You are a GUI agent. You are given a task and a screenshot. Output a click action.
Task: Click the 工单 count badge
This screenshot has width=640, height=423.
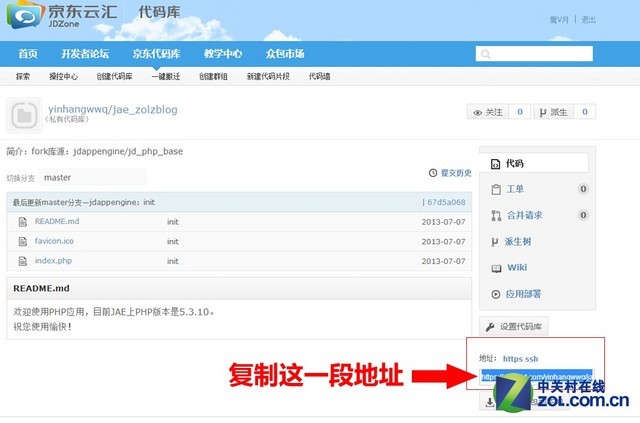(583, 189)
